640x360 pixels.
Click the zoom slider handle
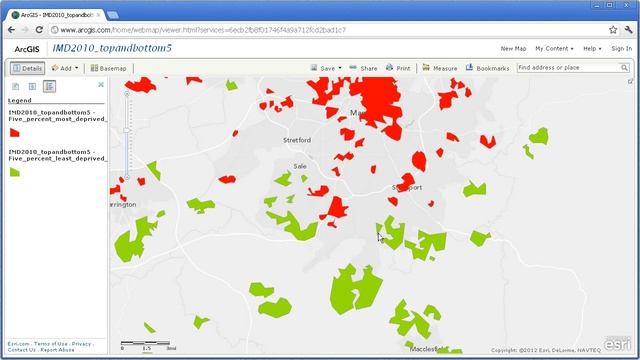127,130
